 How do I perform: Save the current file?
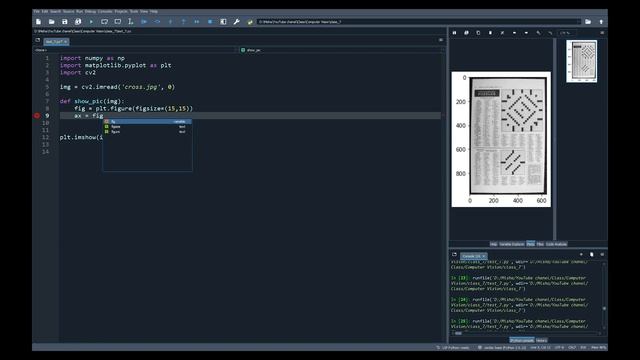coord(64,22)
